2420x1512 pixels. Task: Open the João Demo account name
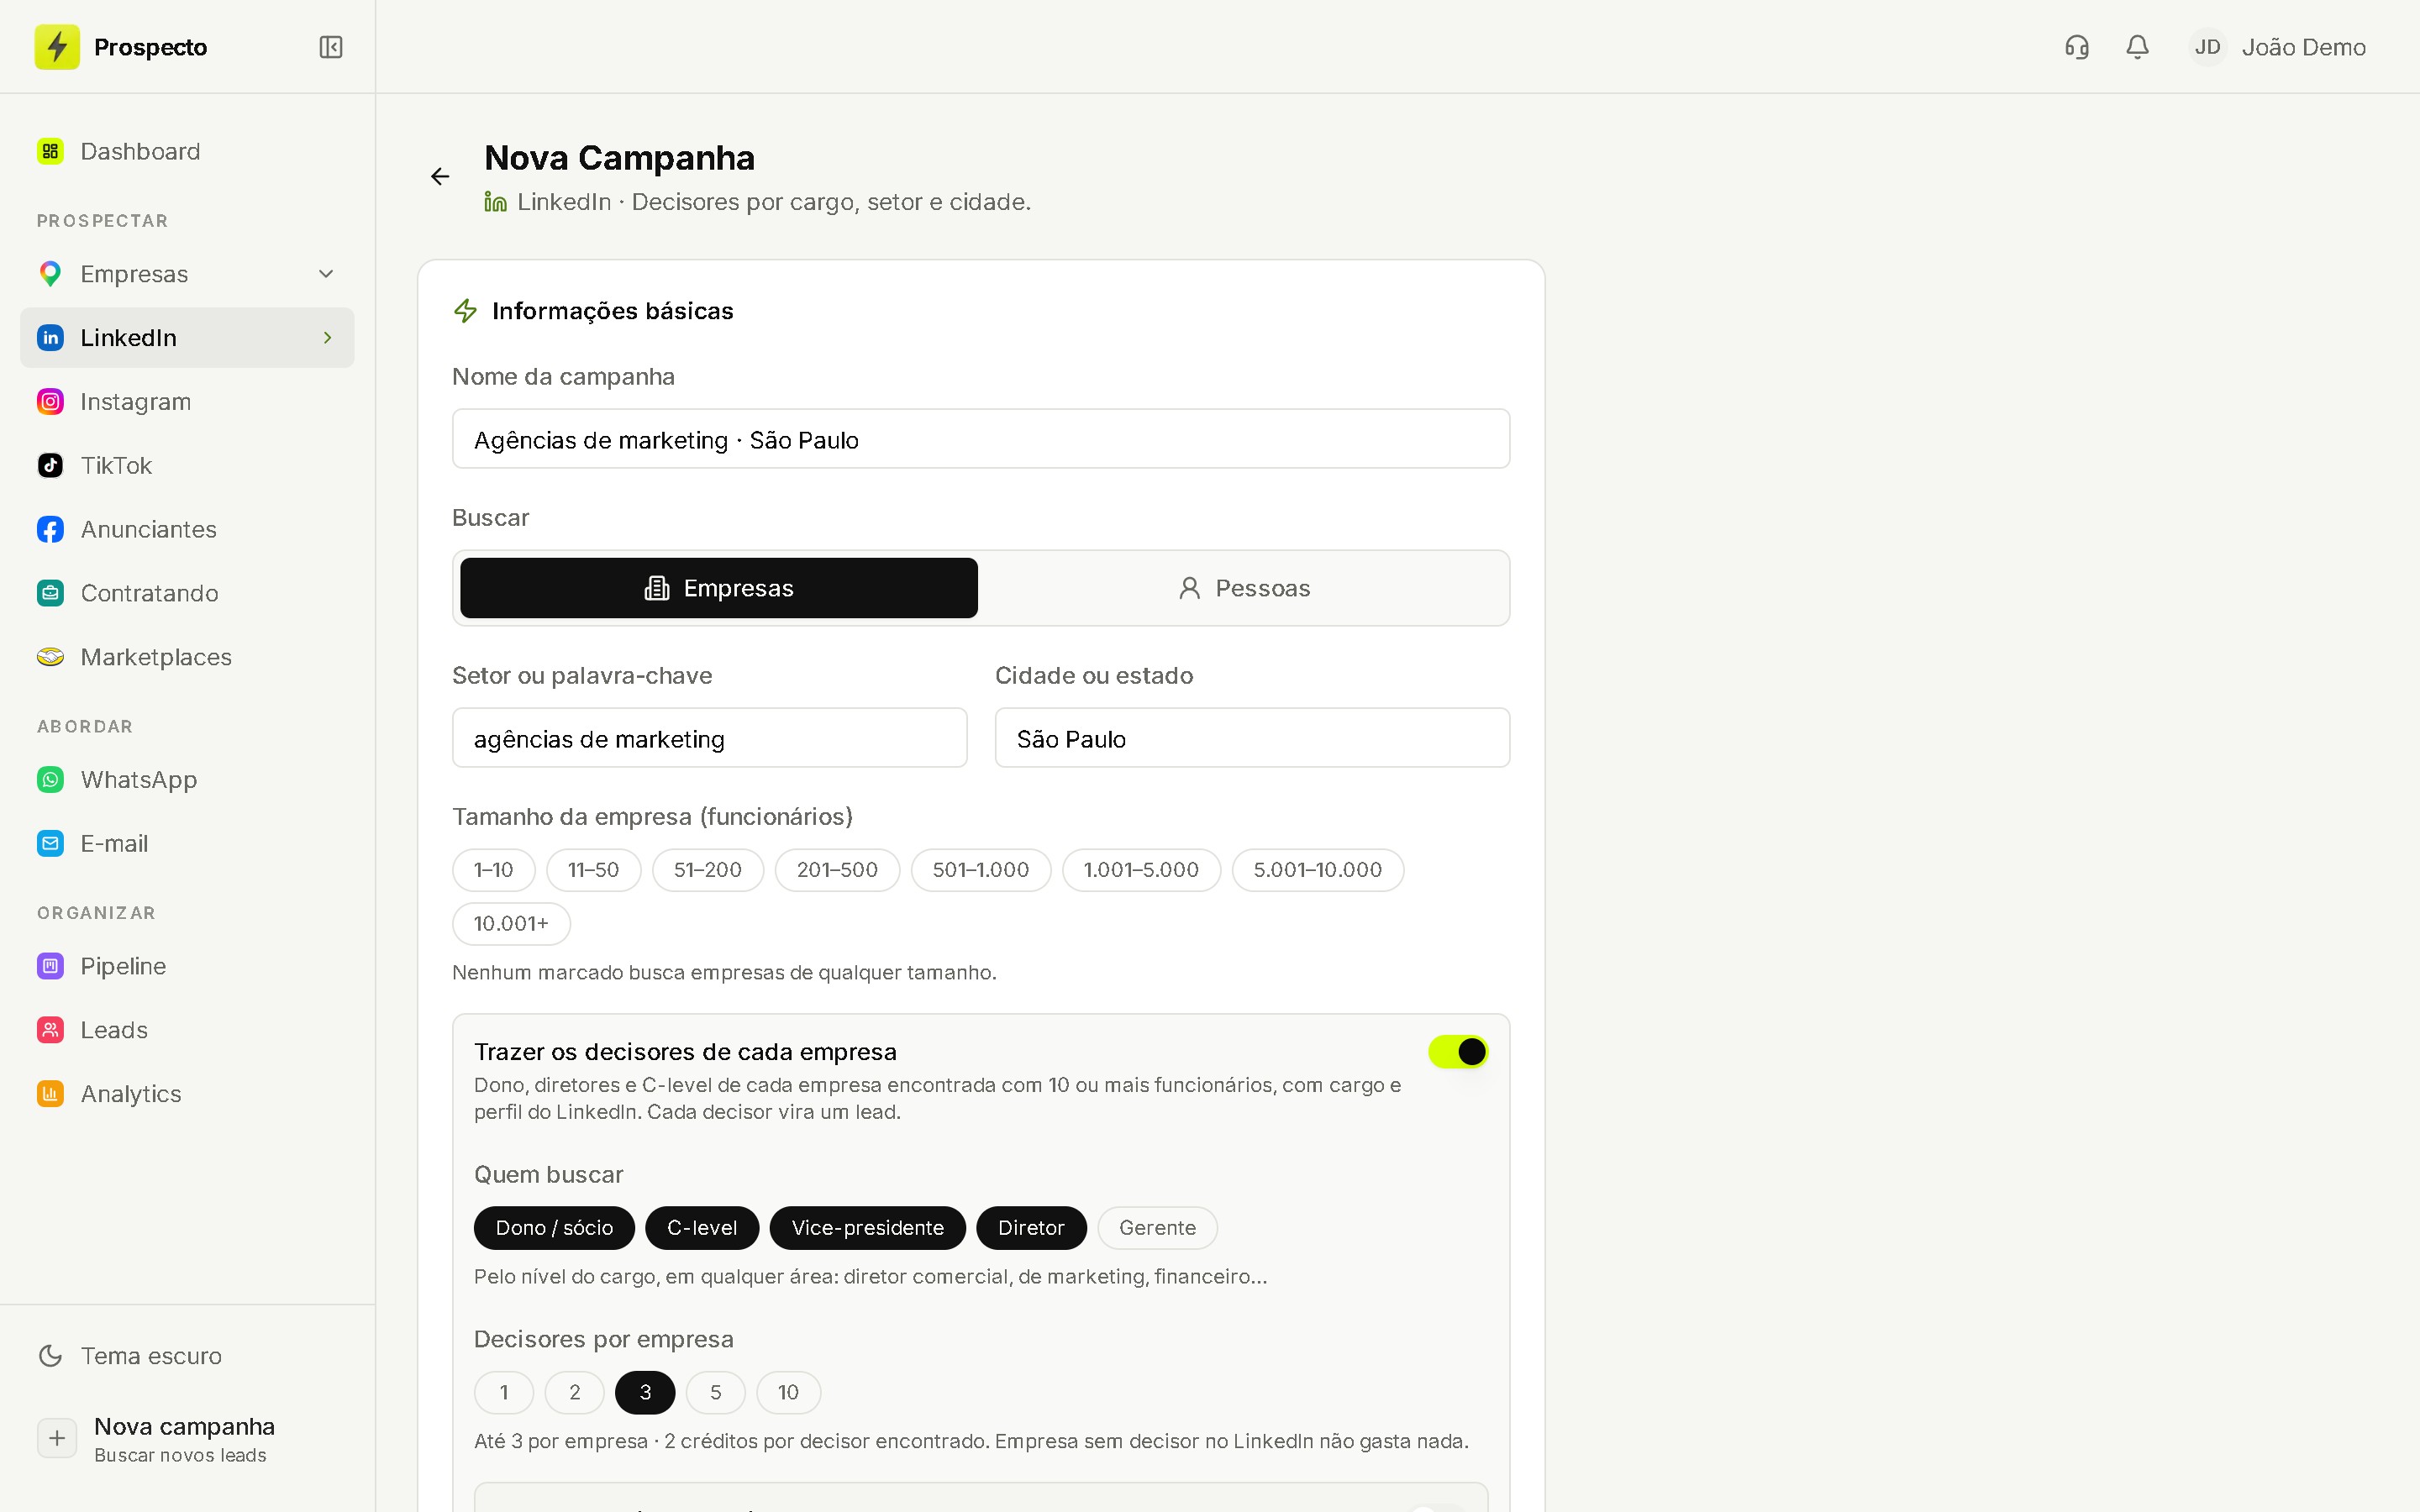coord(2303,47)
